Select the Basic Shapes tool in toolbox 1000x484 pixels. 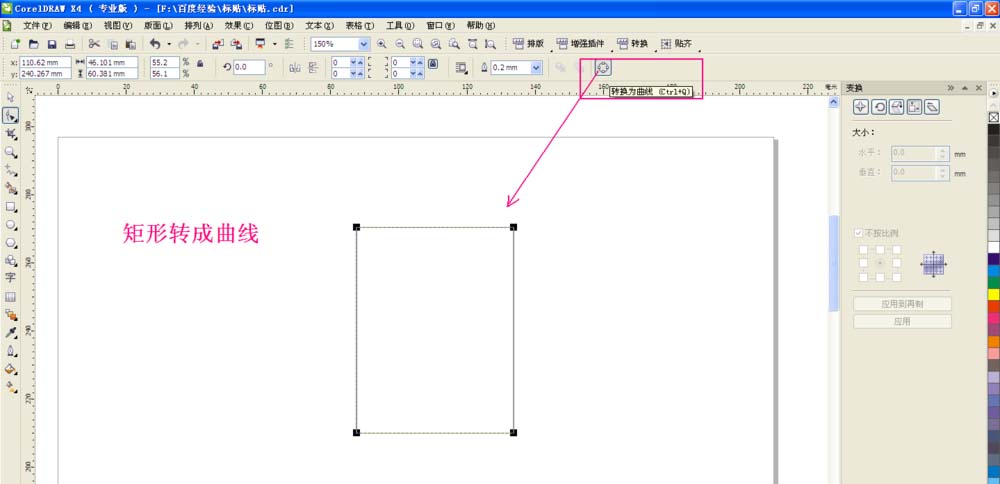click(x=10, y=260)
